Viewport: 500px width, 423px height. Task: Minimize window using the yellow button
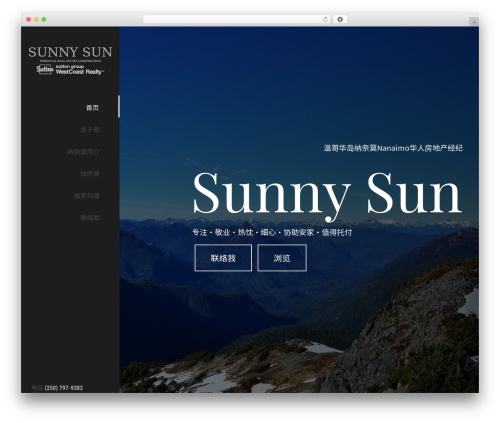click(36, 20)
